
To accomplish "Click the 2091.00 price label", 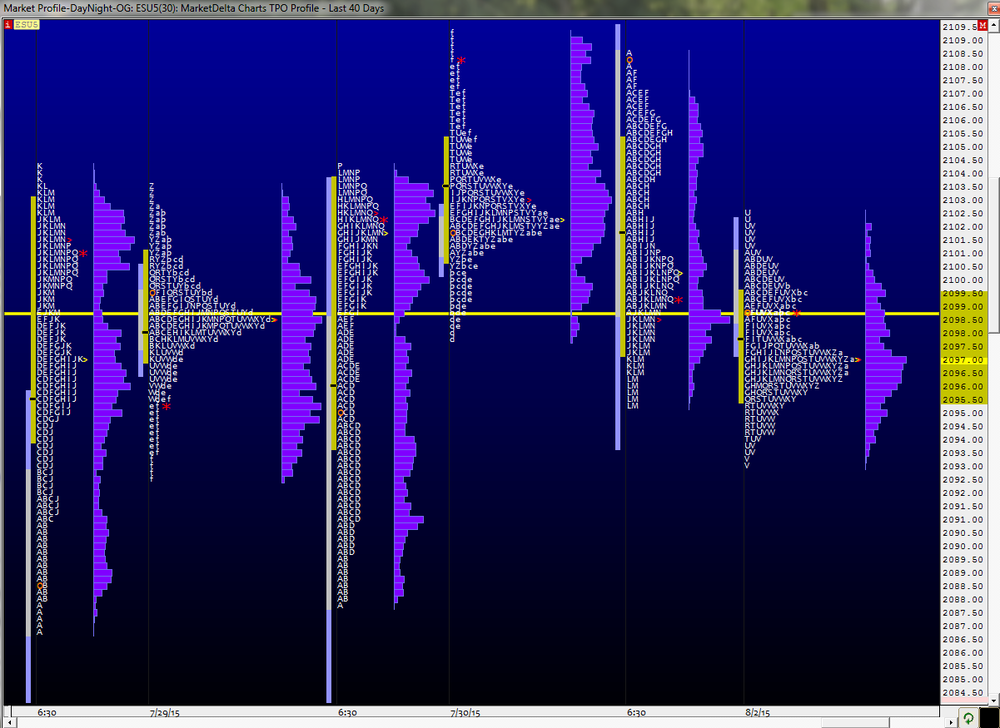I will (x=963, y=520).
